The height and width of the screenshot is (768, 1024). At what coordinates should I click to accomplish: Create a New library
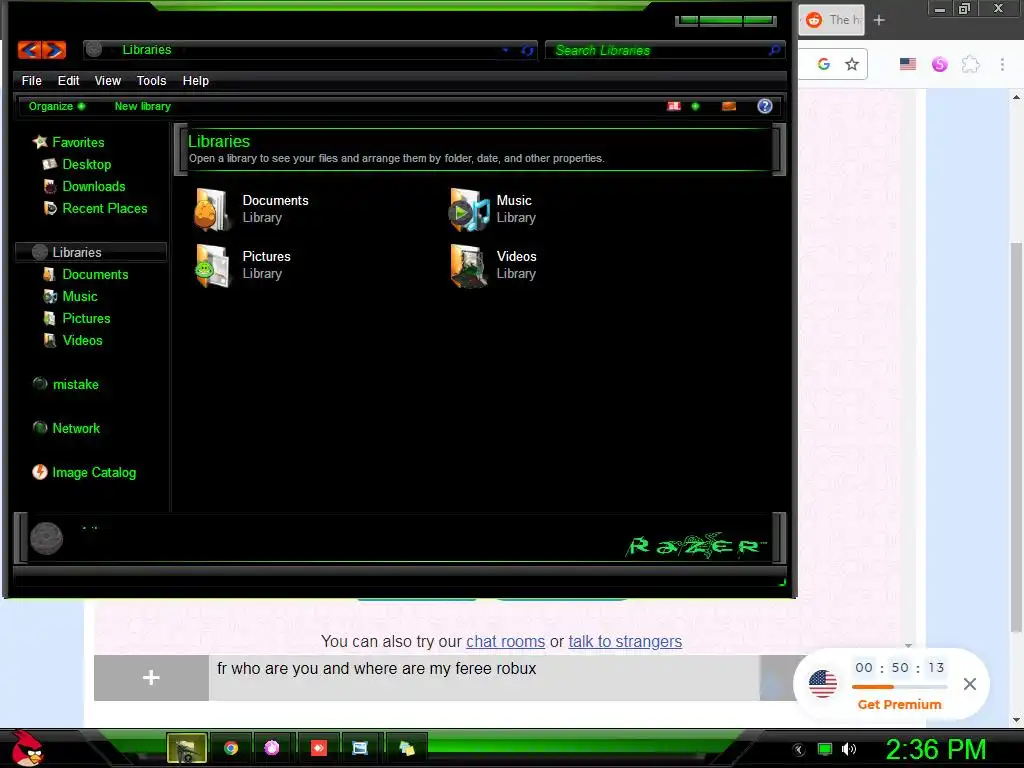coord(142,106)
